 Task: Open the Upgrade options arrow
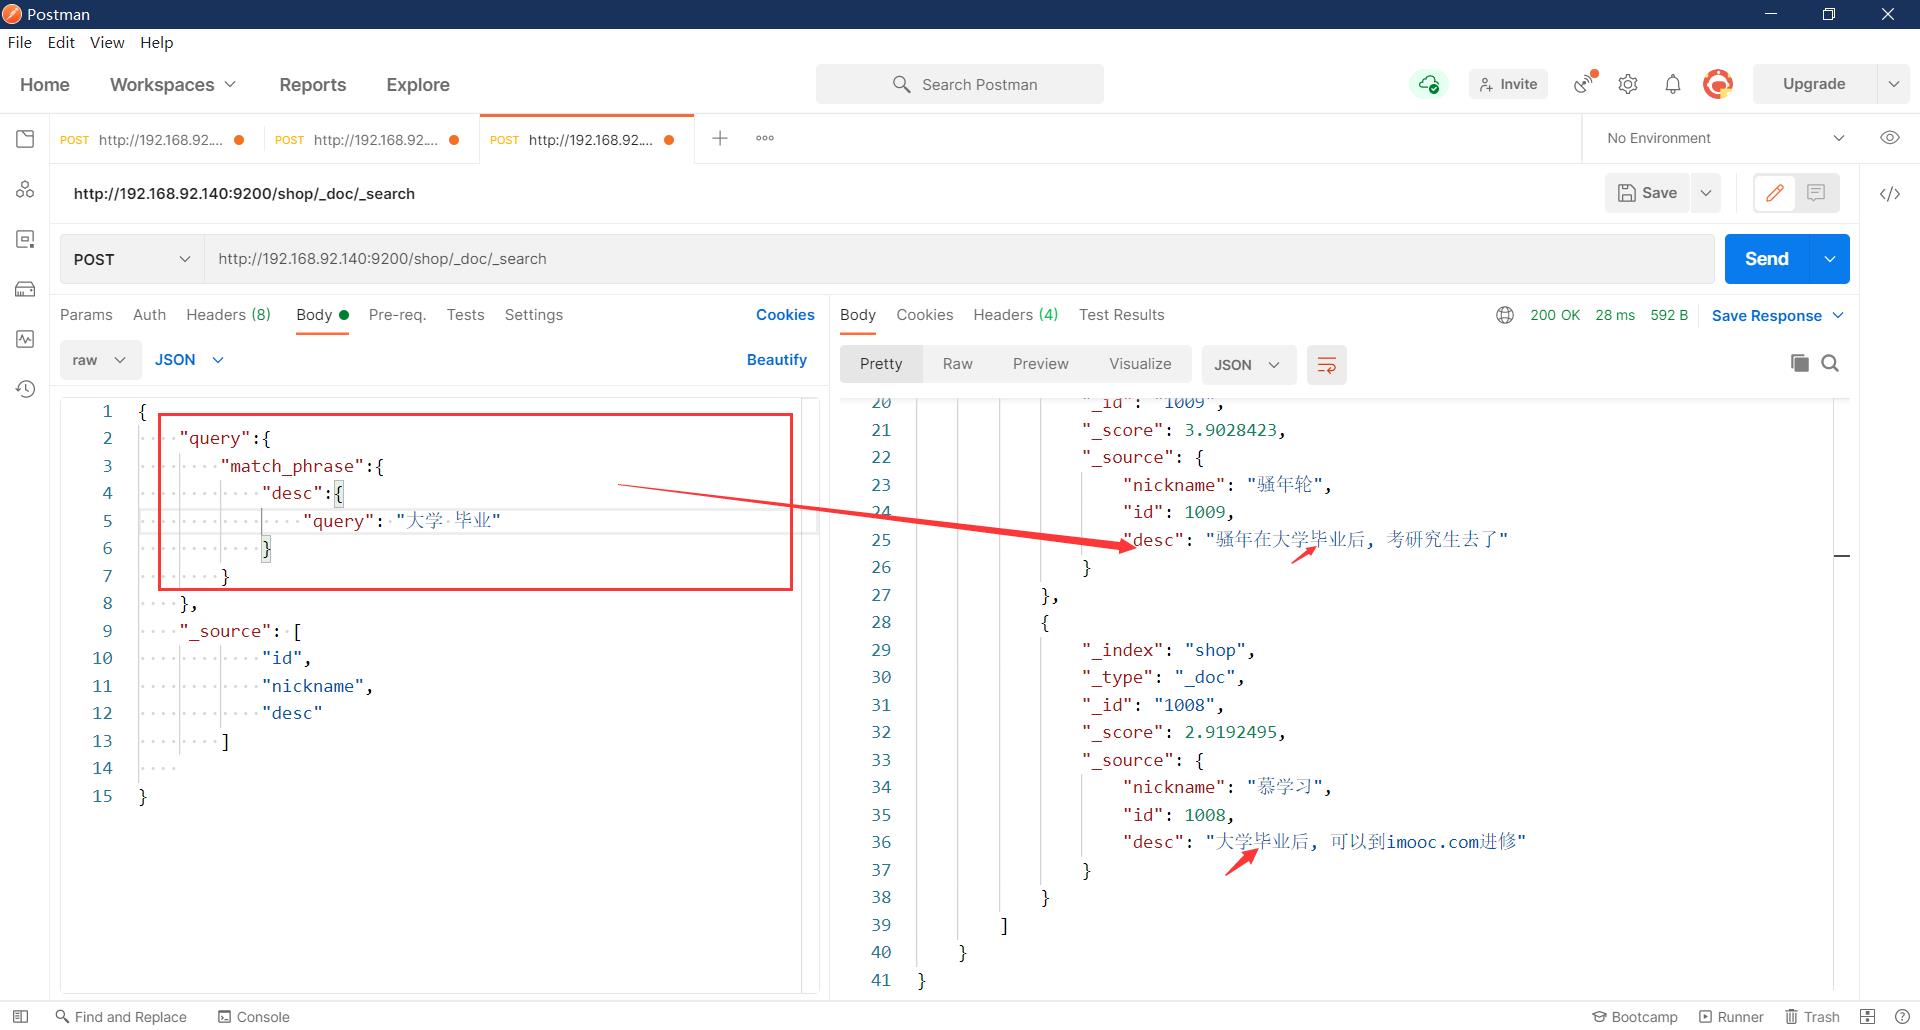coord(1893,84)
